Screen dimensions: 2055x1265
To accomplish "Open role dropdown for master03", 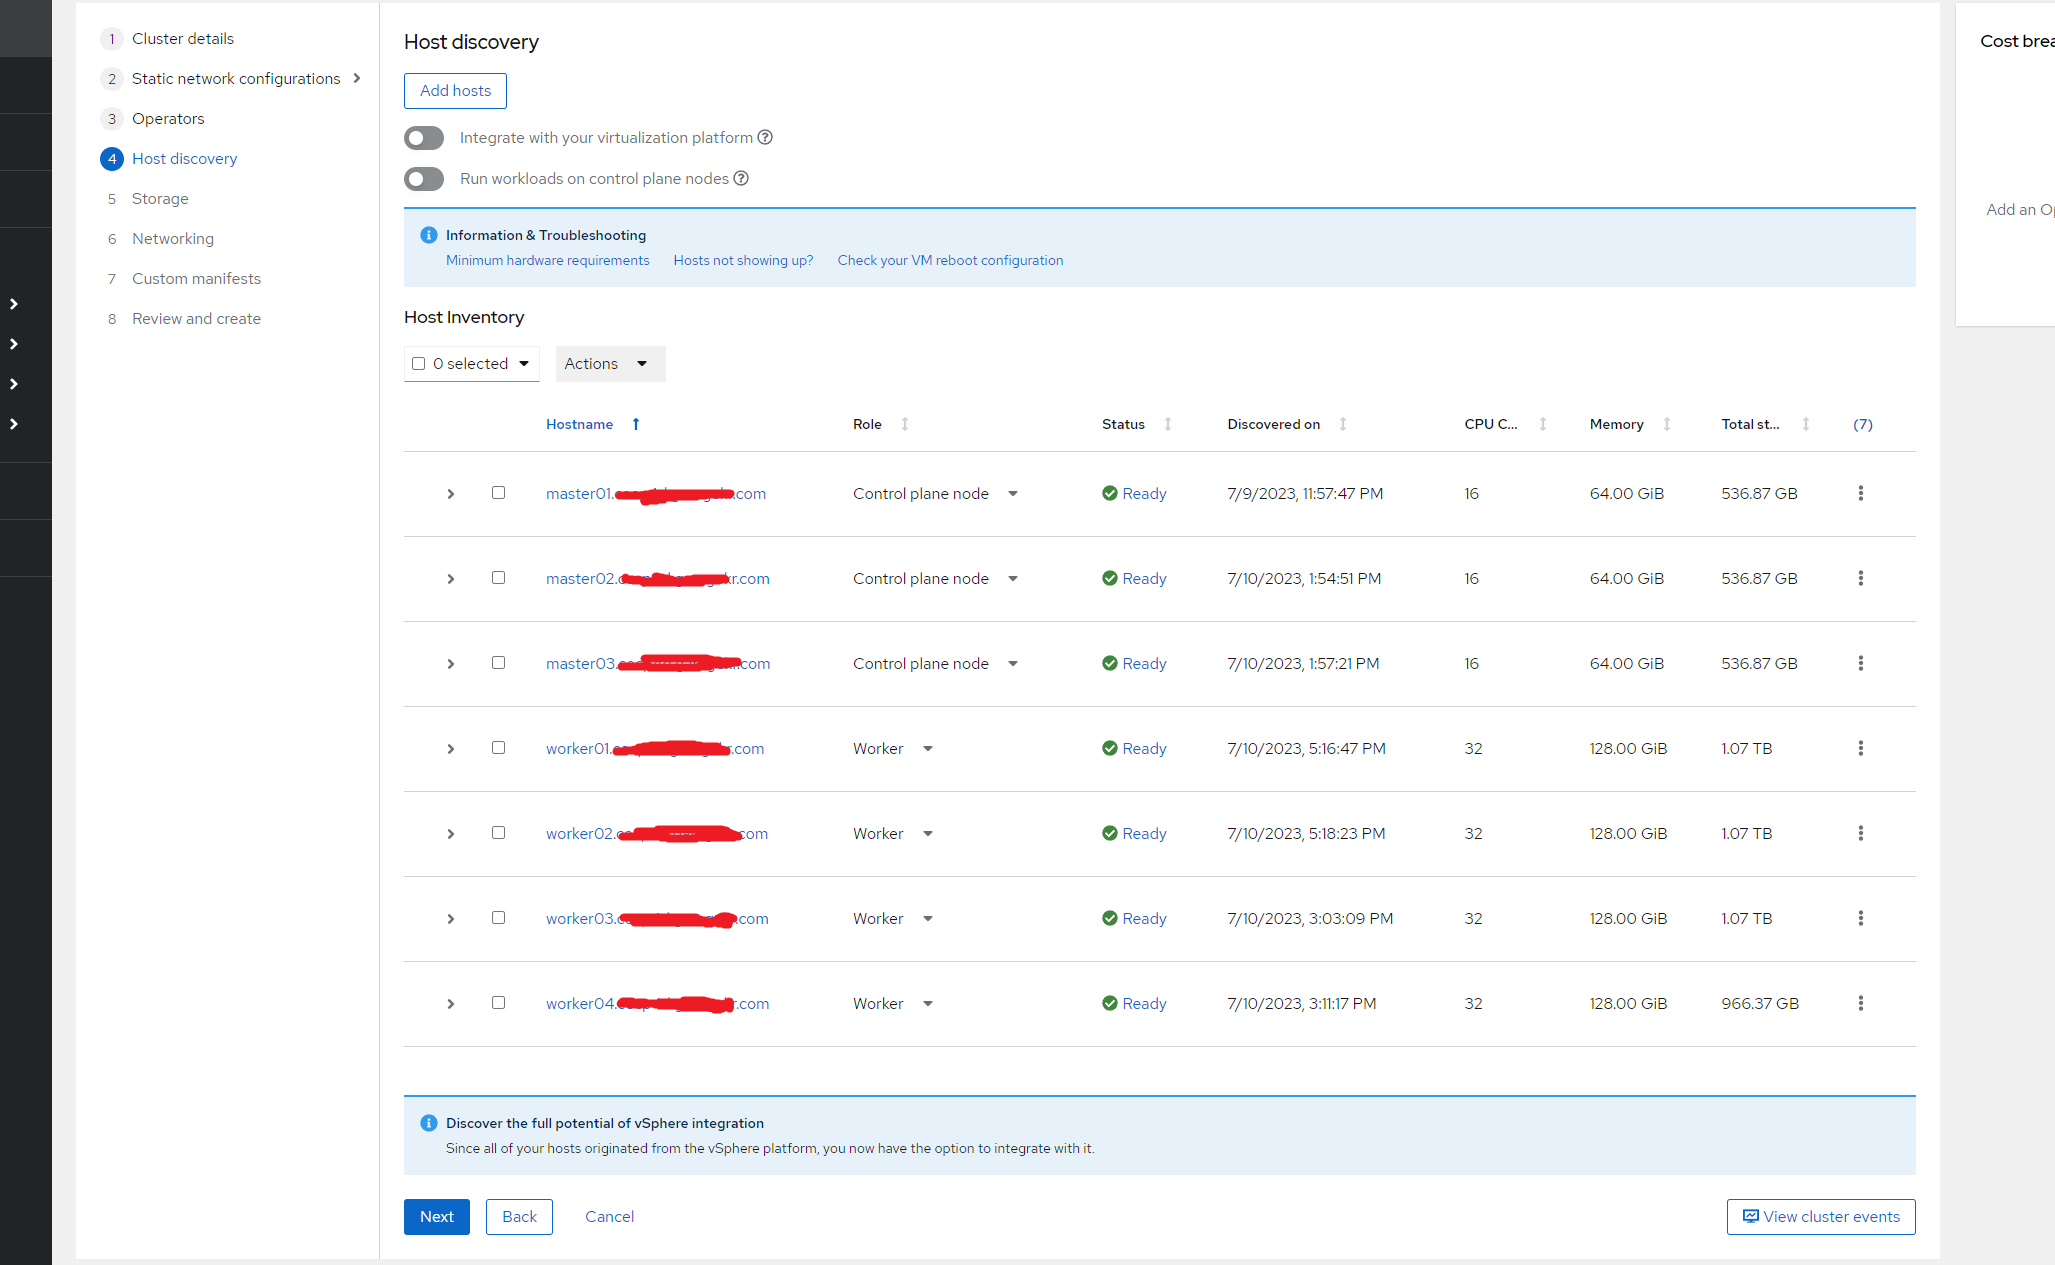I will pyautogui.click(x=1012, y=664).
